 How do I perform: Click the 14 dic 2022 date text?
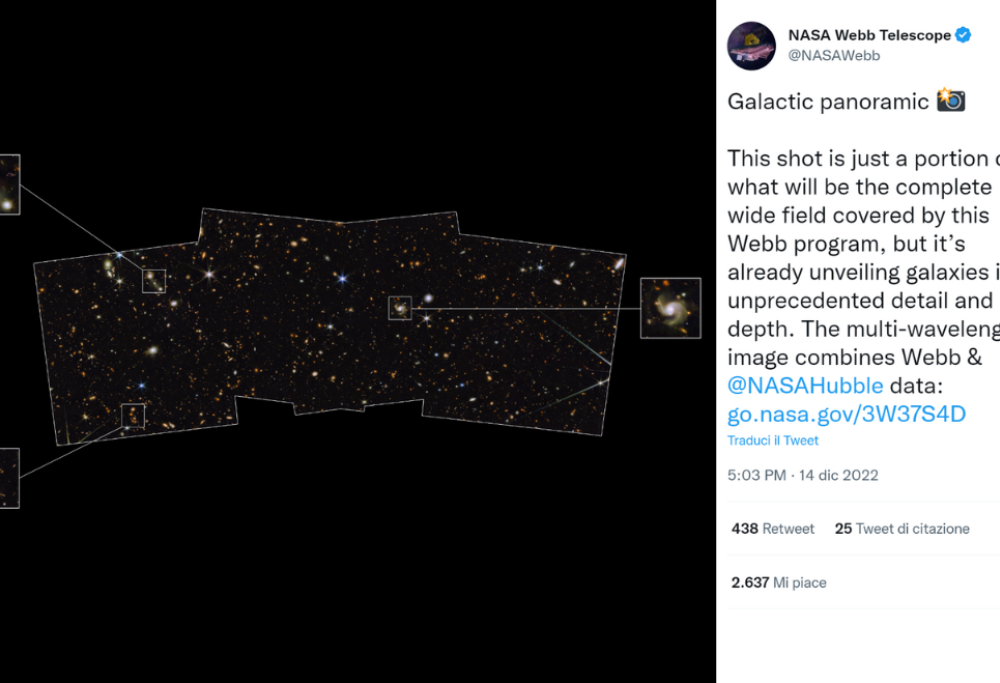[x=838, y=475]
